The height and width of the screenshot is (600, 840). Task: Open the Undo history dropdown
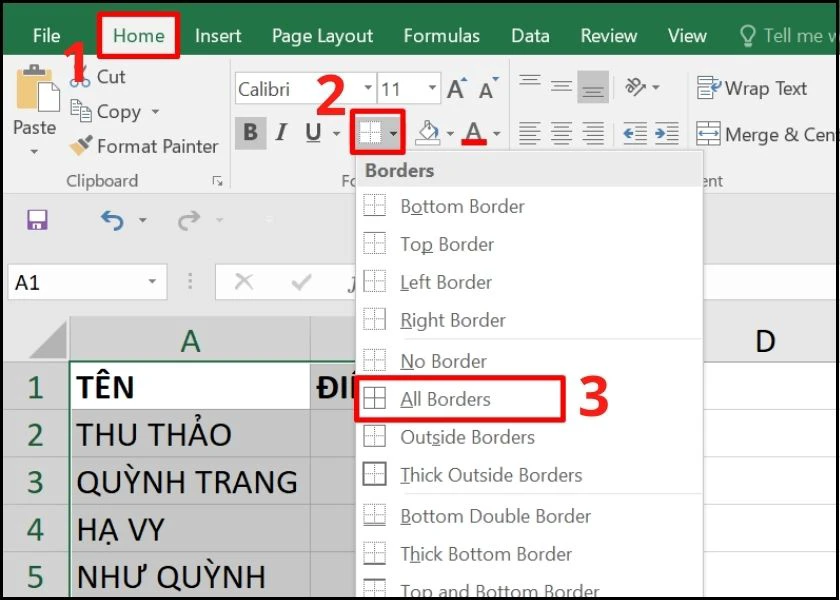click(x=142, y=220)
